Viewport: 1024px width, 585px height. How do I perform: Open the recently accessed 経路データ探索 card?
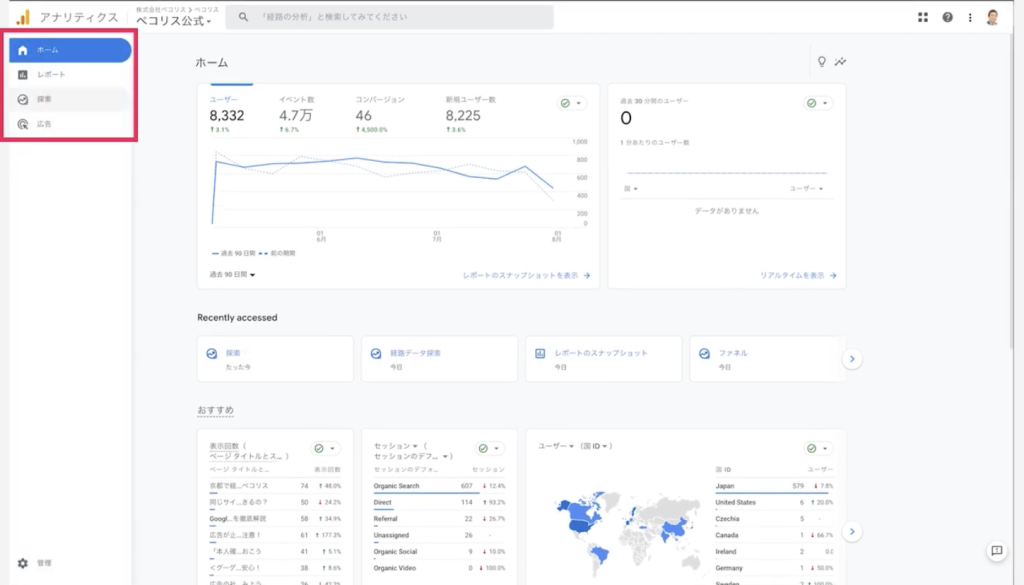tap(440, 359)
